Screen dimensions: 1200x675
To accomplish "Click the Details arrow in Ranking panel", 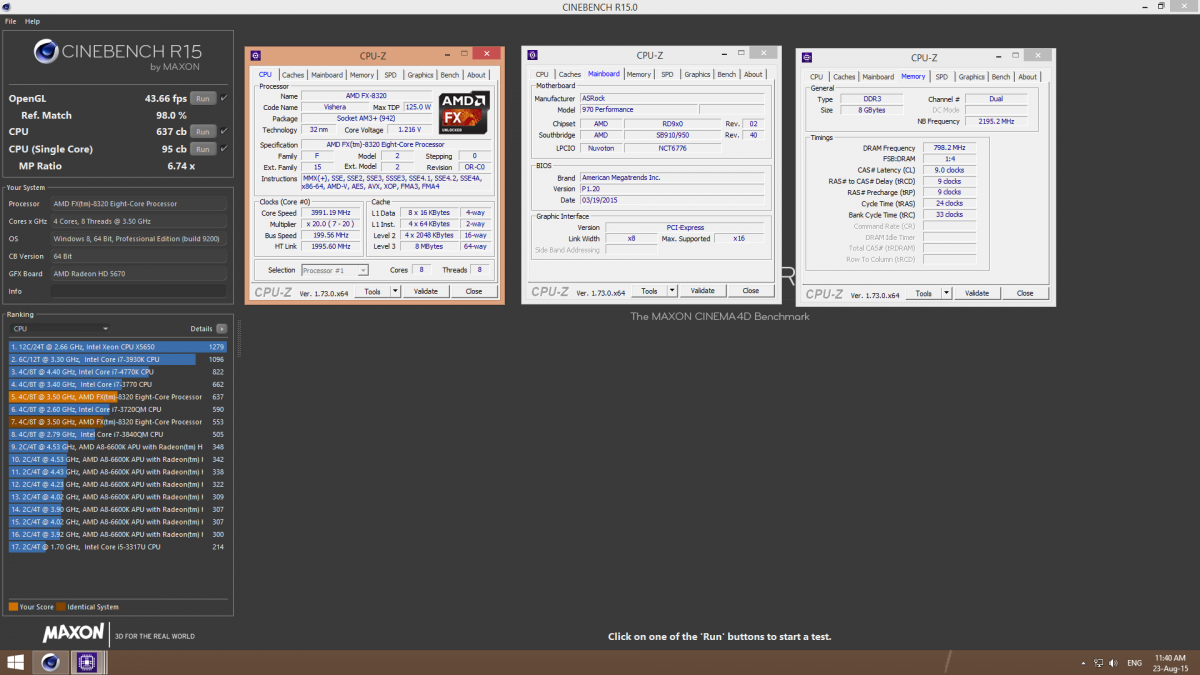I will pos(221,328).
